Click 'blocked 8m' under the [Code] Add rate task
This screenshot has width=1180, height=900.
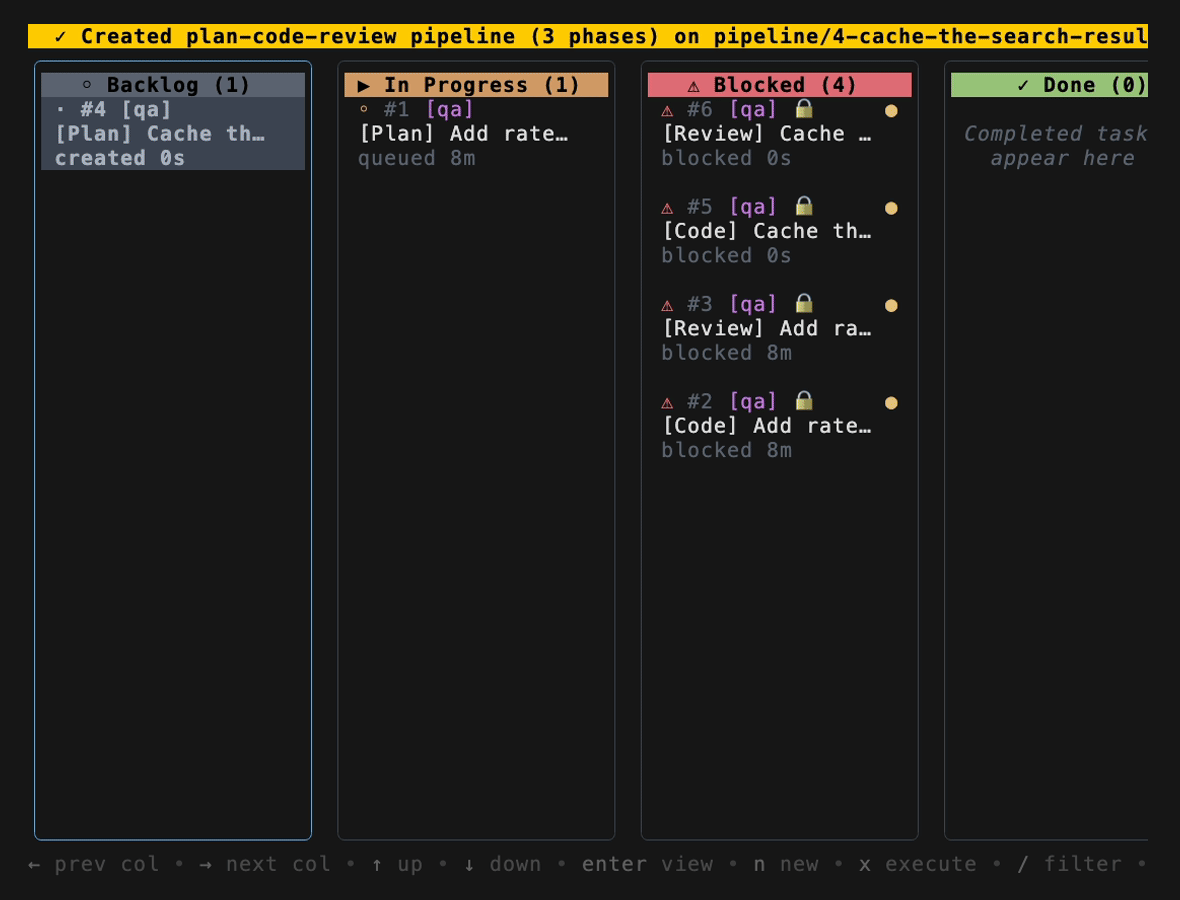pos(726,450)
